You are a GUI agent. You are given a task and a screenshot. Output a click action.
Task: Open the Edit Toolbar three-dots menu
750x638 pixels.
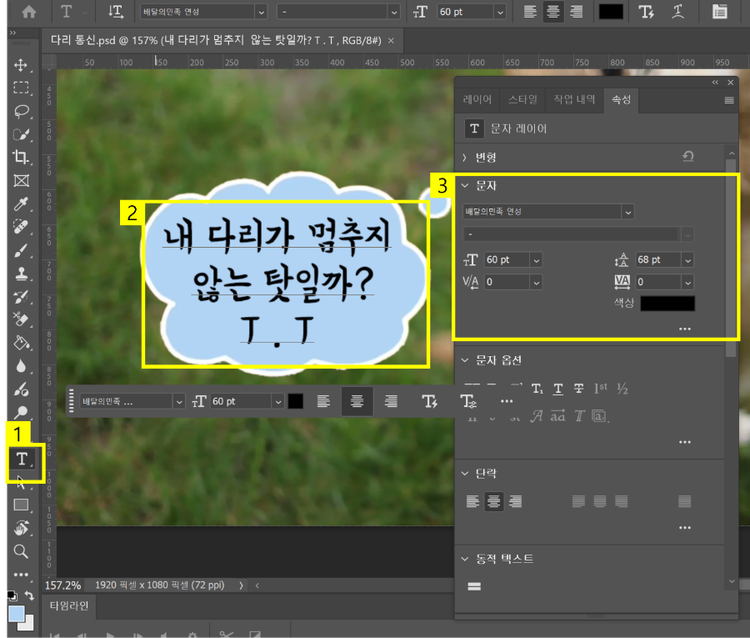coord(21,574)
